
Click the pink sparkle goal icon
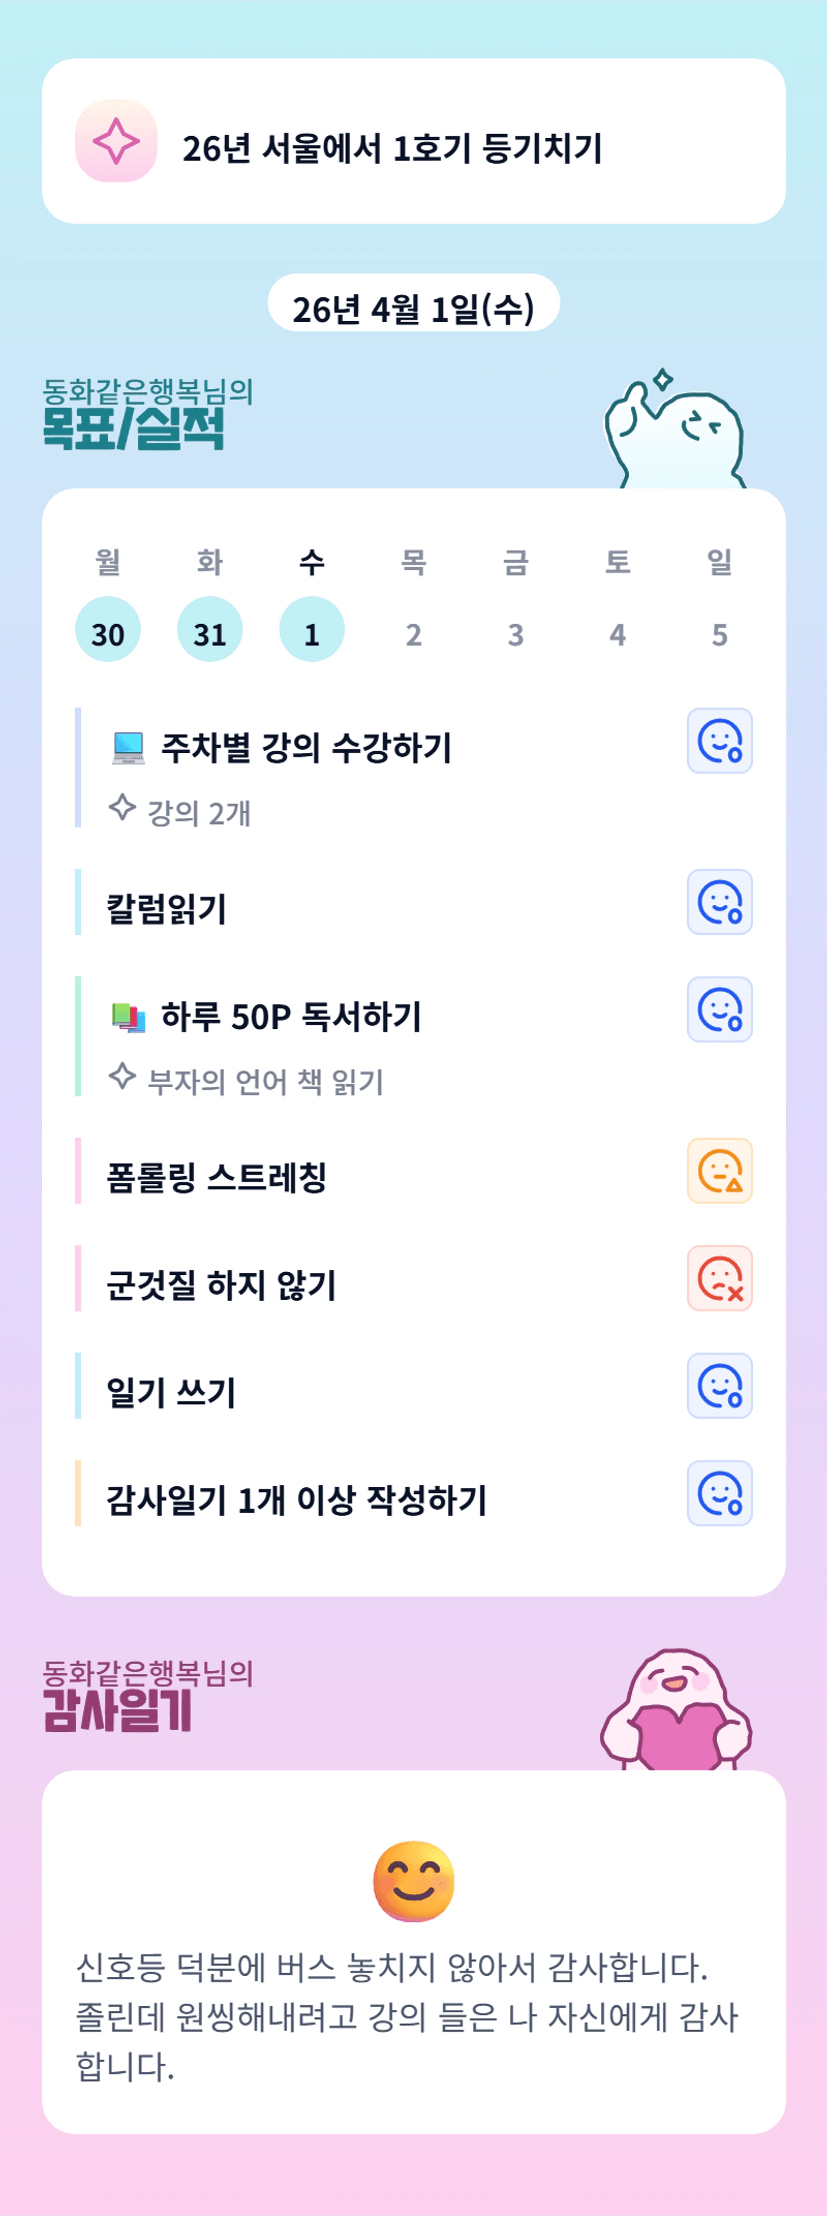point(116,141)
